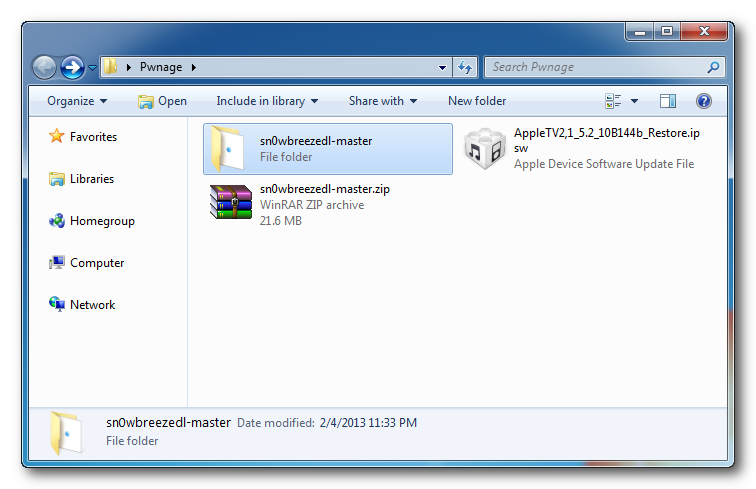Expand the arrow before Pwnage breadcrumb
756x489 pixels.
(x=129, y=67)
